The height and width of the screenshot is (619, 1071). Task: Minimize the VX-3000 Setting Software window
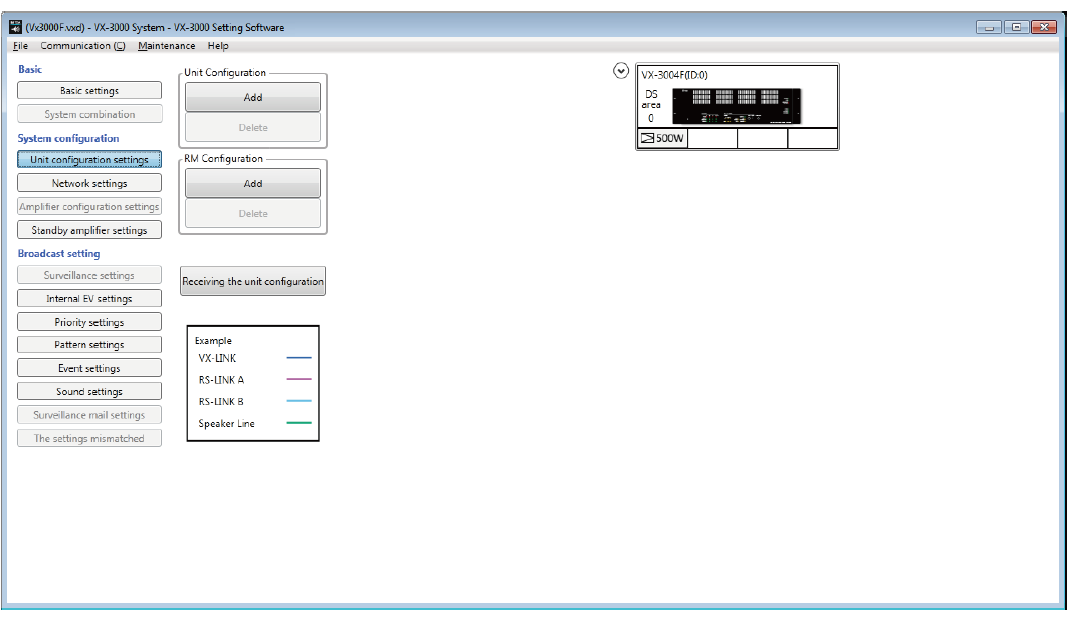(988, 27)
